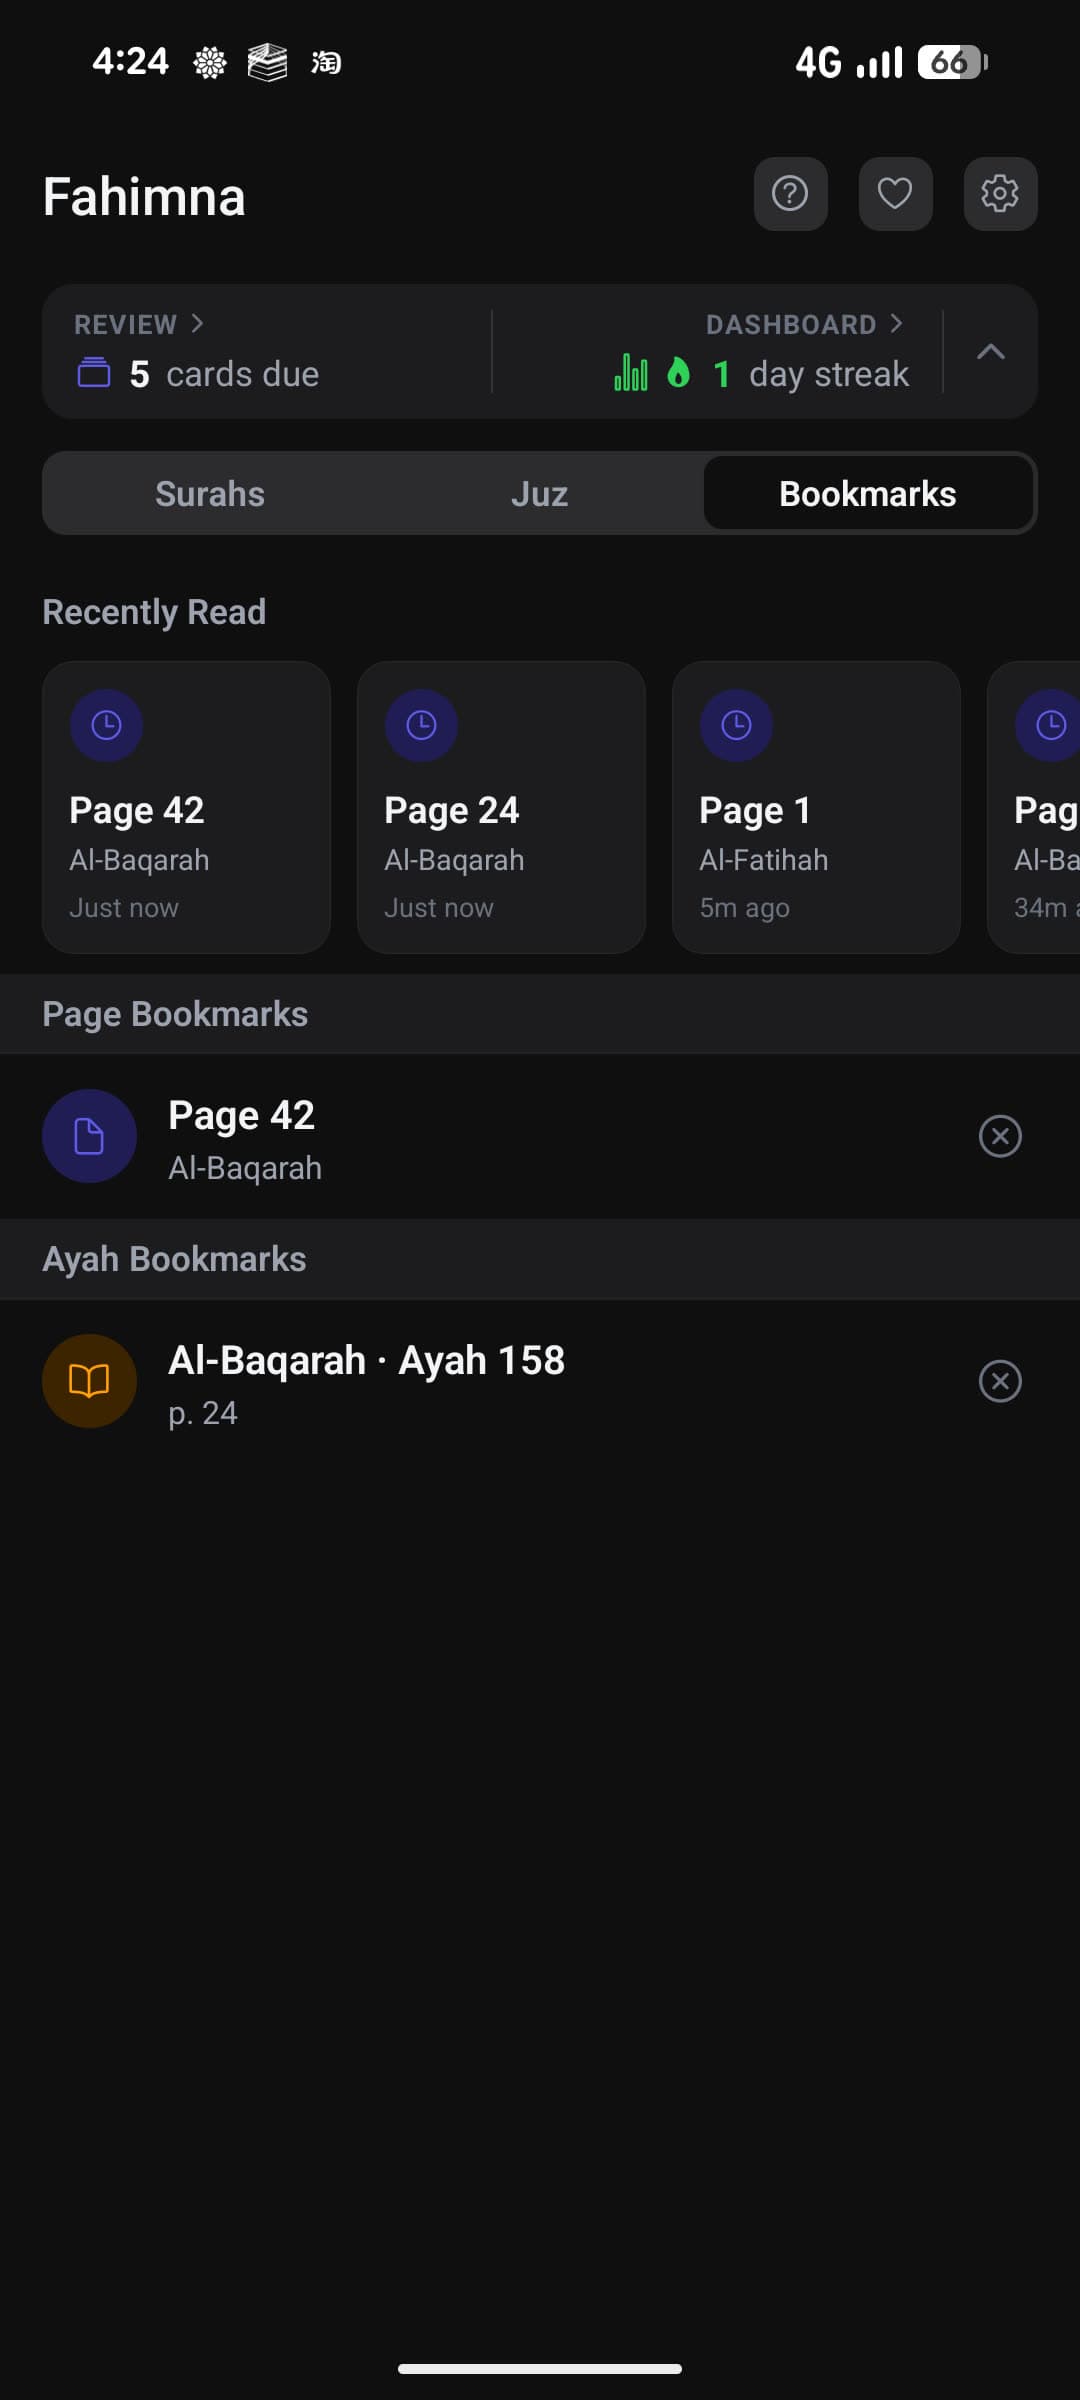The image size is (1080, 2400).
Task: Remove the Ayah 158 bookmark
Action: (x=1000, y=1381)
